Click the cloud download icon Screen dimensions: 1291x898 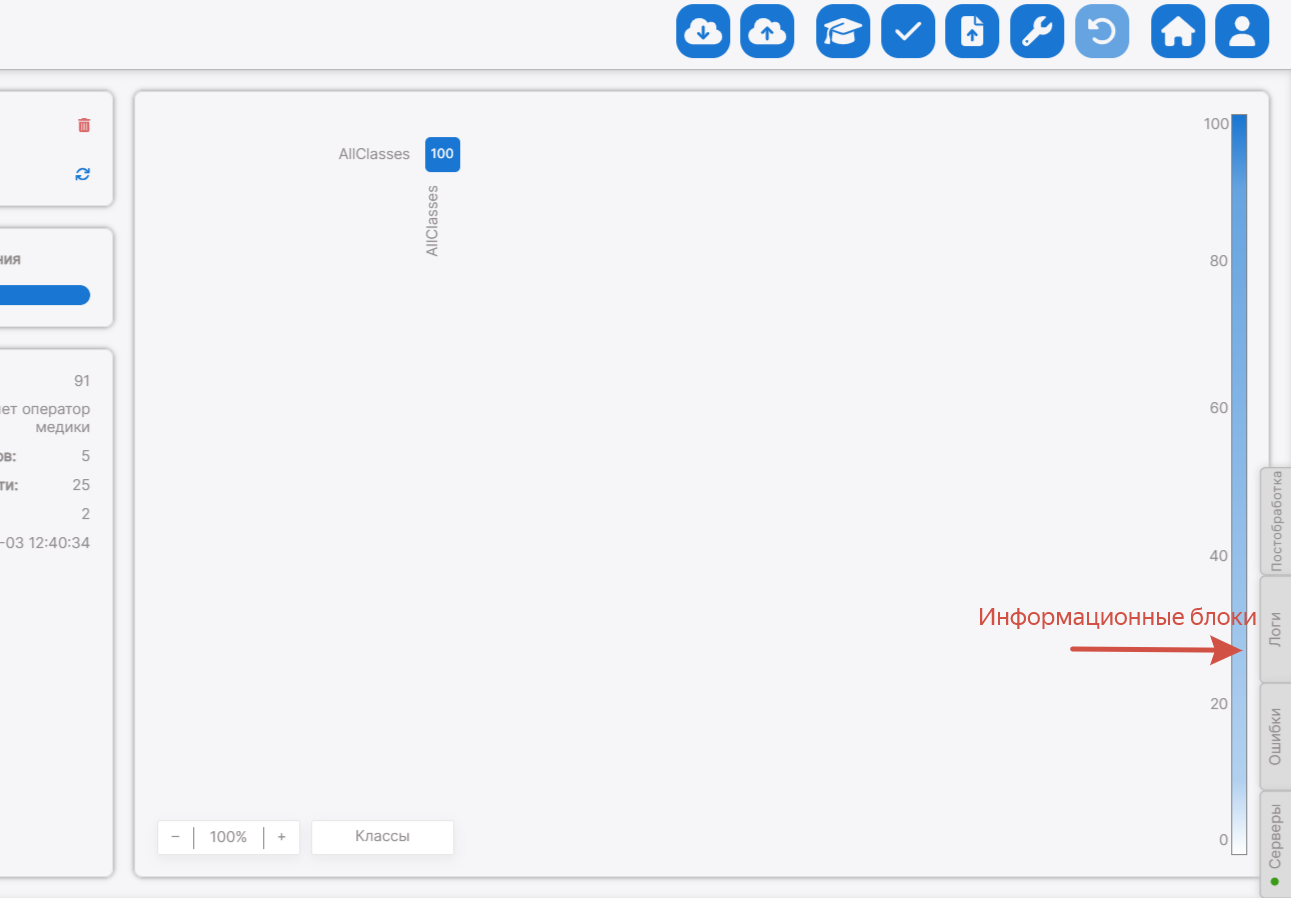tap(703, 32)
